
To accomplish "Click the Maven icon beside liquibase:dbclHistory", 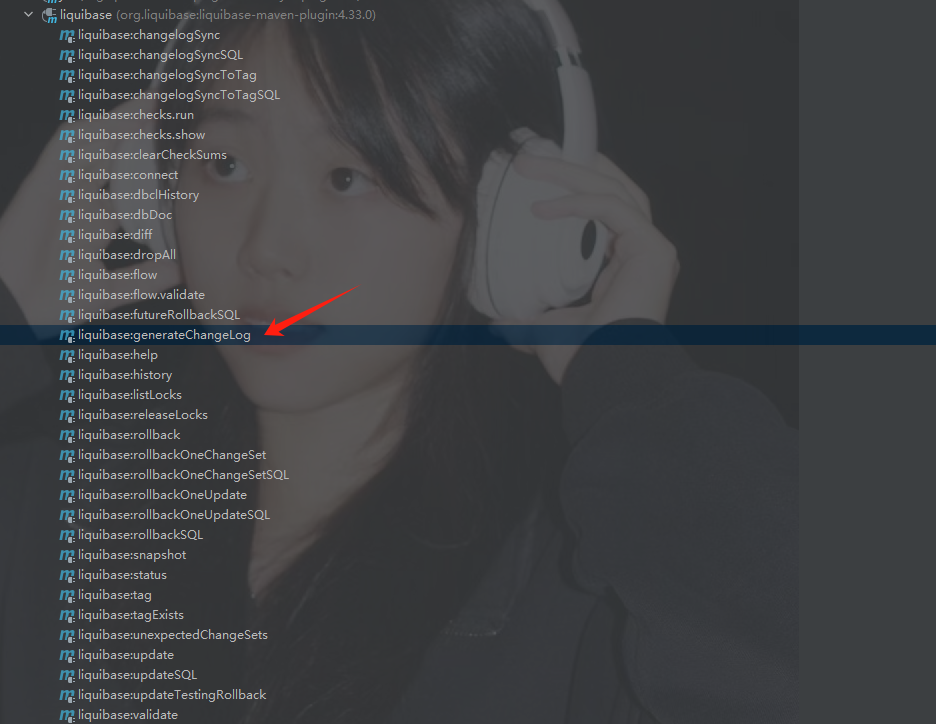I will point(67,196).
